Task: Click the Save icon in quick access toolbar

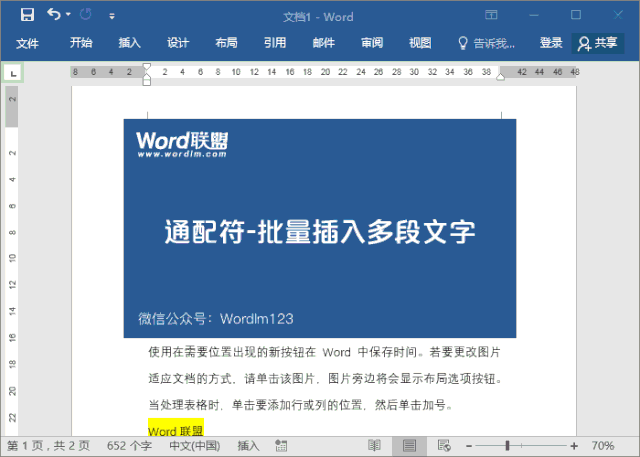Action: click(27, 15)
